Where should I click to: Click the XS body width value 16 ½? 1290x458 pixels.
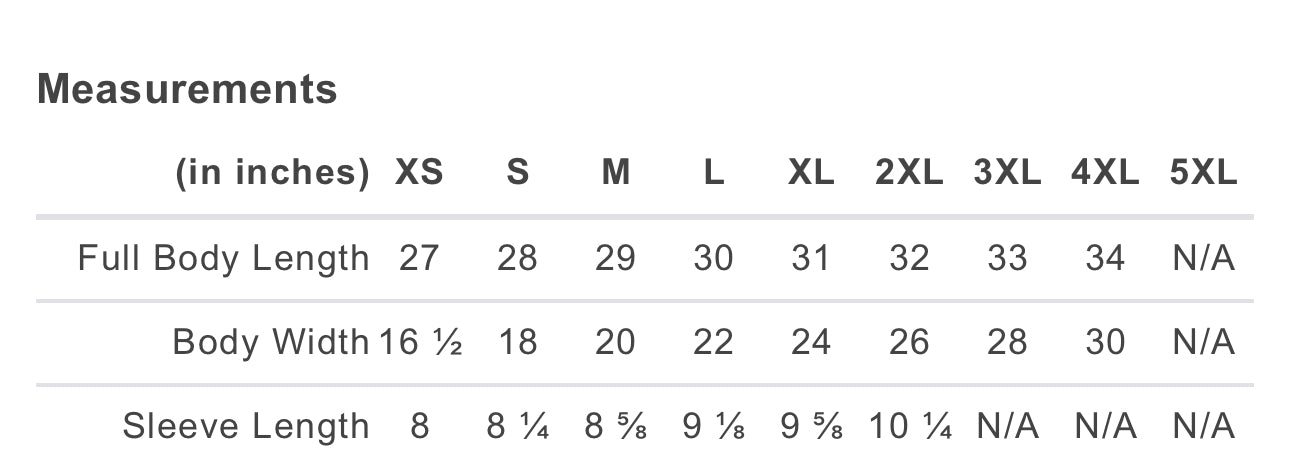[x=420, y=343]
